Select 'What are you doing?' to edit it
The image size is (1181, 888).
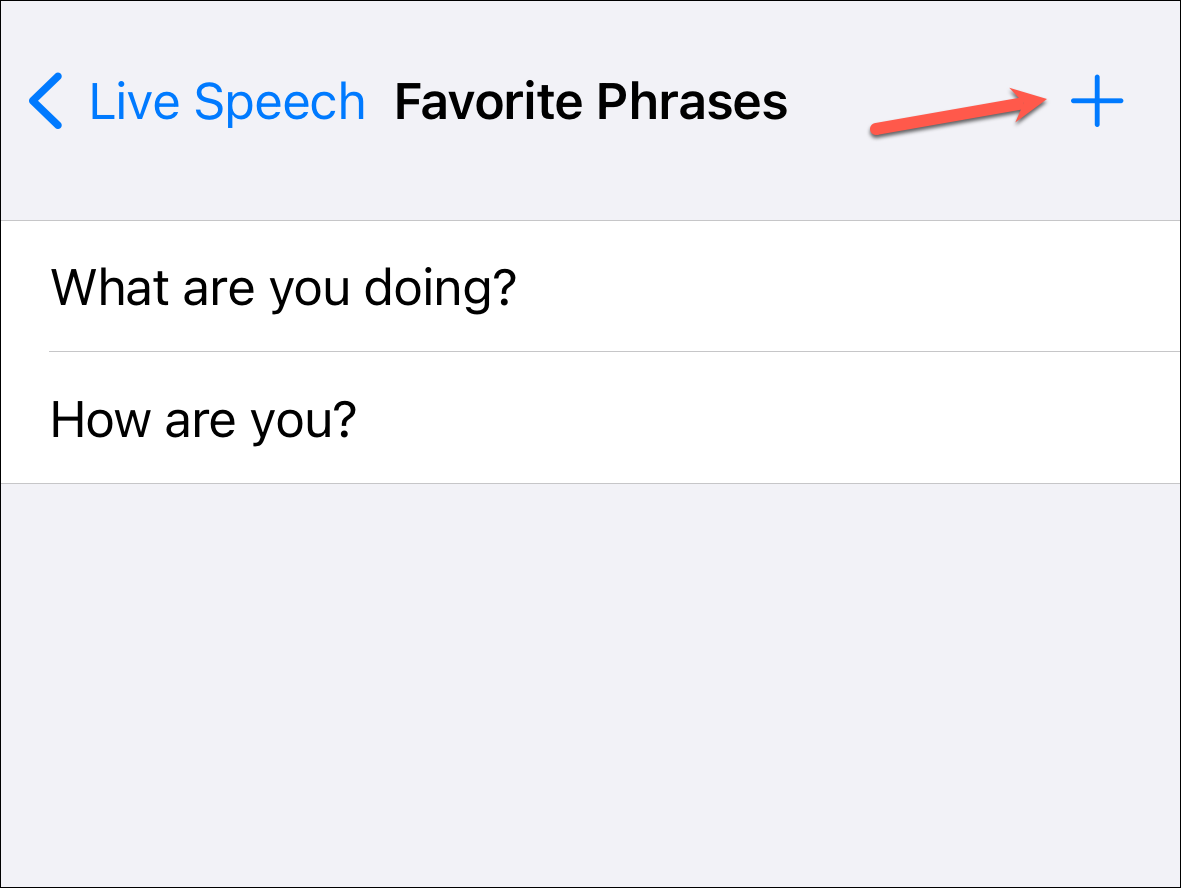[283, 286]
